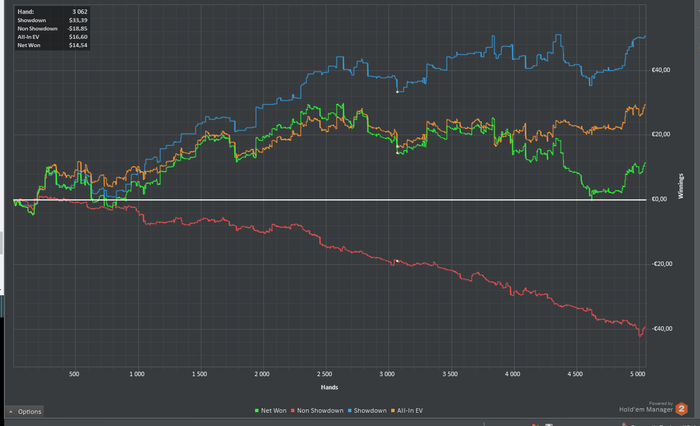Click the 4 500 x-axis label
This screenshot has width=700, height=426.
point(575,374)
